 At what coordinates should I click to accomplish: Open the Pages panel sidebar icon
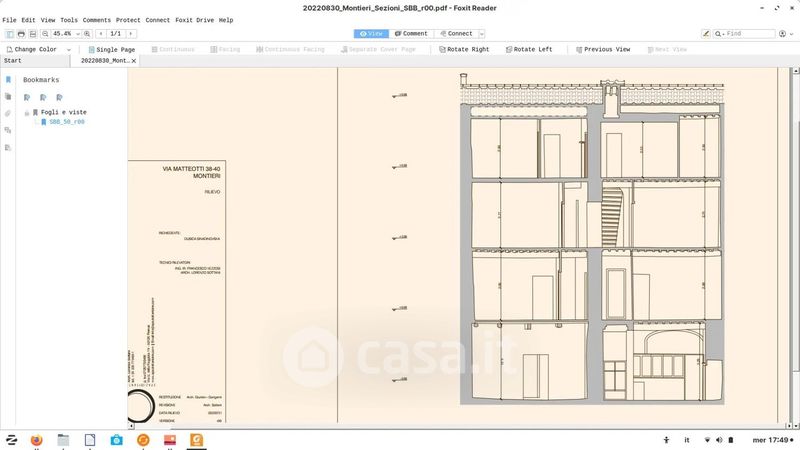click(8, 97)
